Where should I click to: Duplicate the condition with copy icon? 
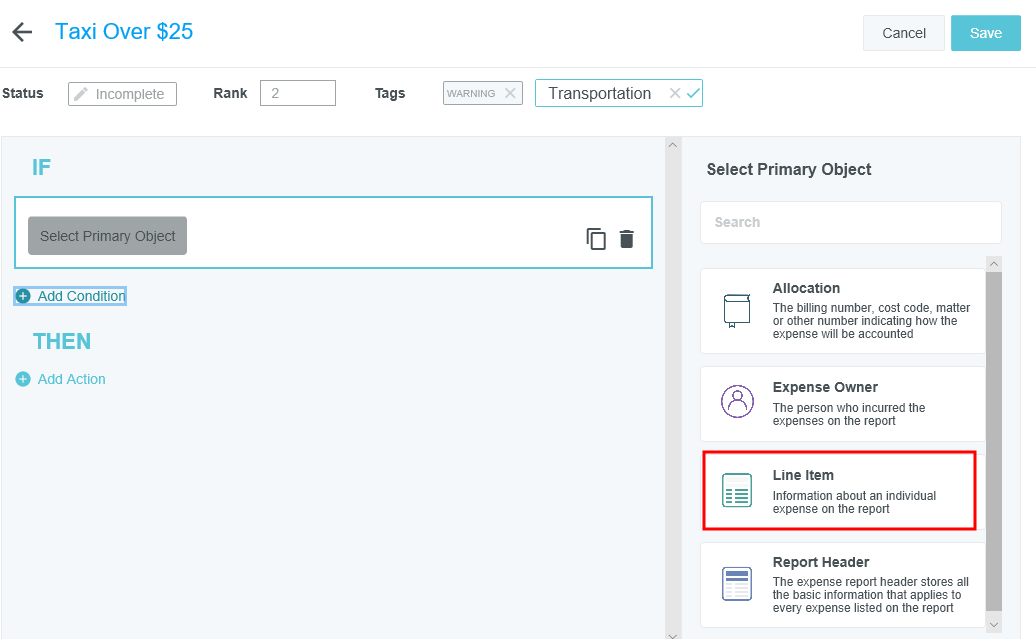pos(596,239)
